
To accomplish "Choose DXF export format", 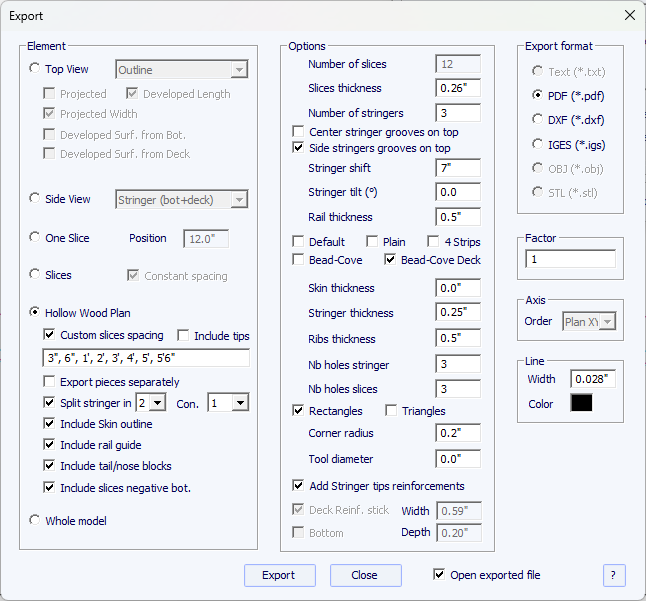I will tap(539, 120).
